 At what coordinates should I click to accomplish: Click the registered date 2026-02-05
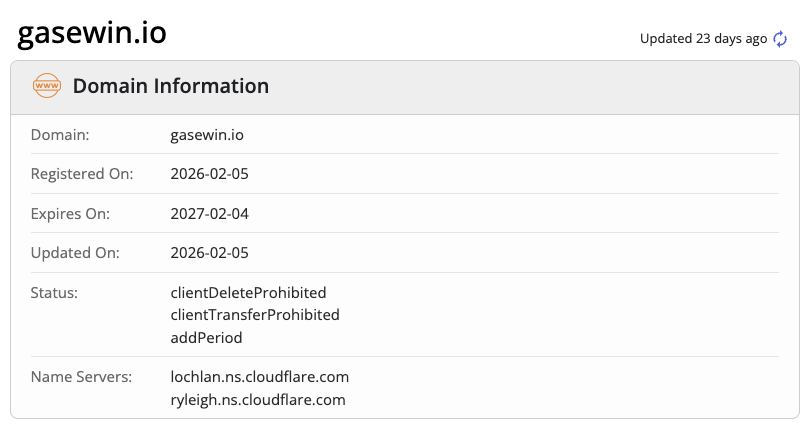click(209, 174)
